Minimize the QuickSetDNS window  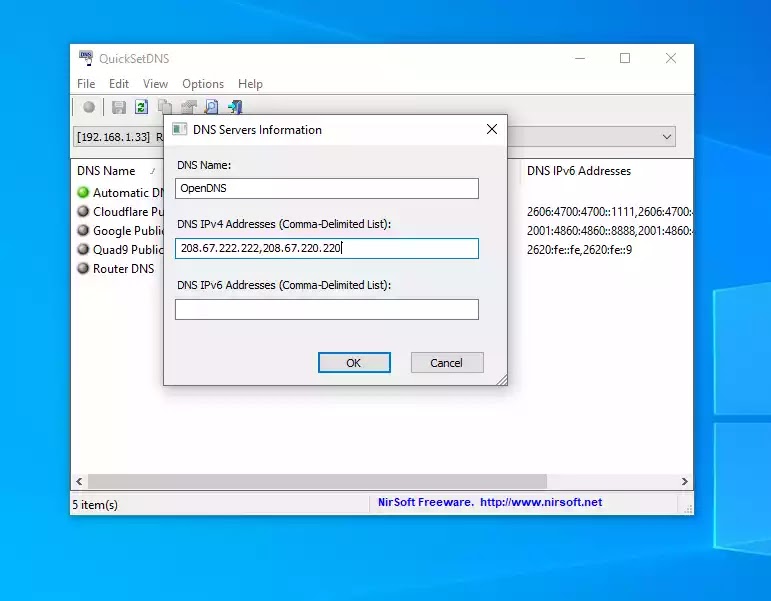pyautogui.click(x=580, y=58)
